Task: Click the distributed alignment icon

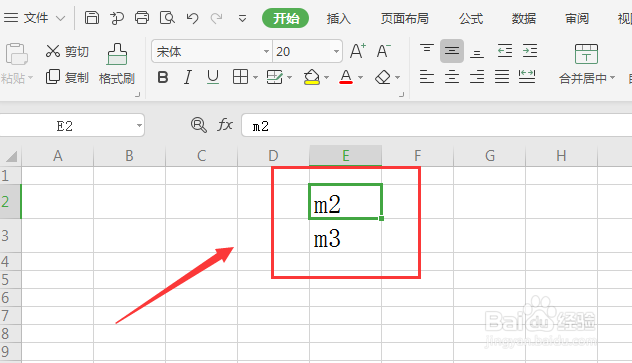Action: 527,77
